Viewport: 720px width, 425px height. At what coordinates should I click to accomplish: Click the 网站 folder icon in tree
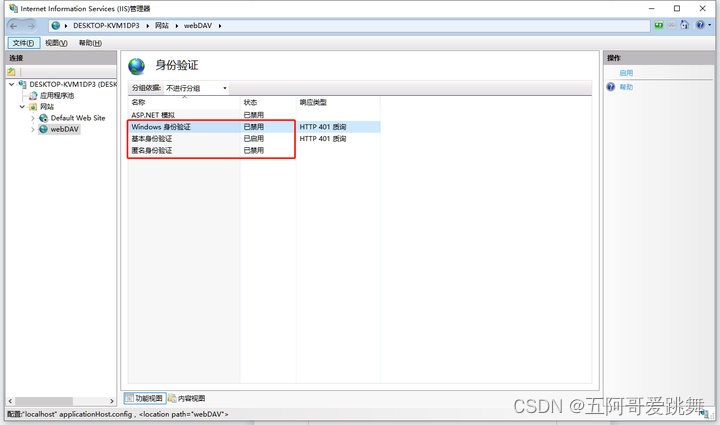click(33, 107)
